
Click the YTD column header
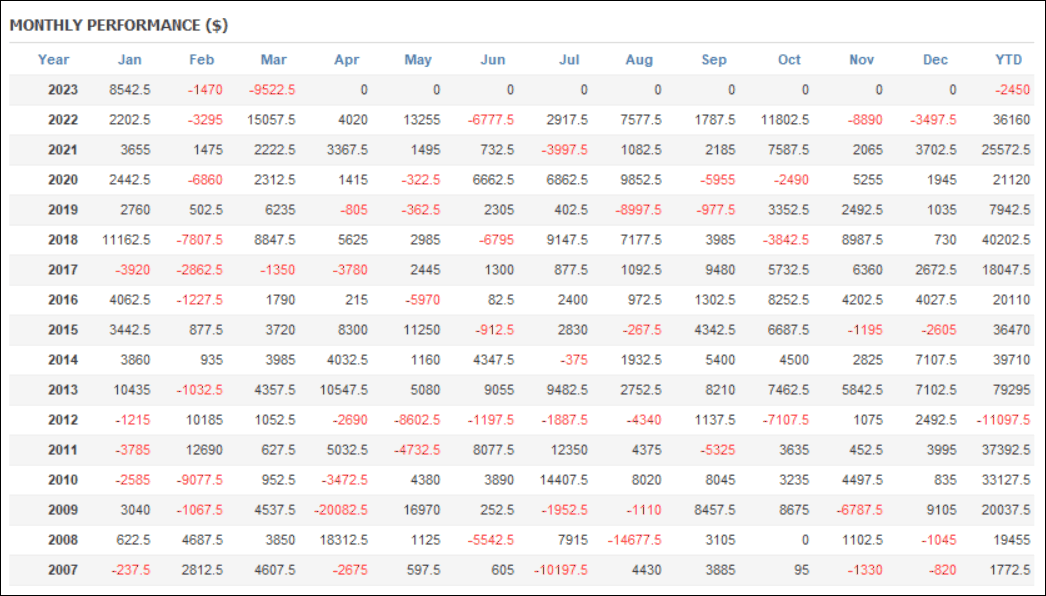pos(1009,60)
